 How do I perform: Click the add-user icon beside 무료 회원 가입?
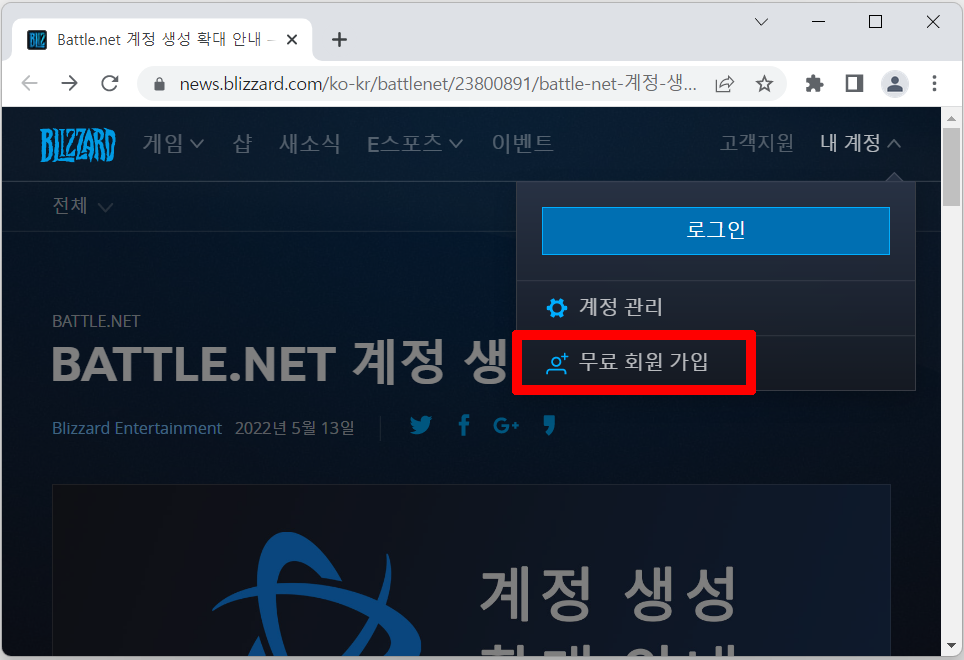(557, 363)
